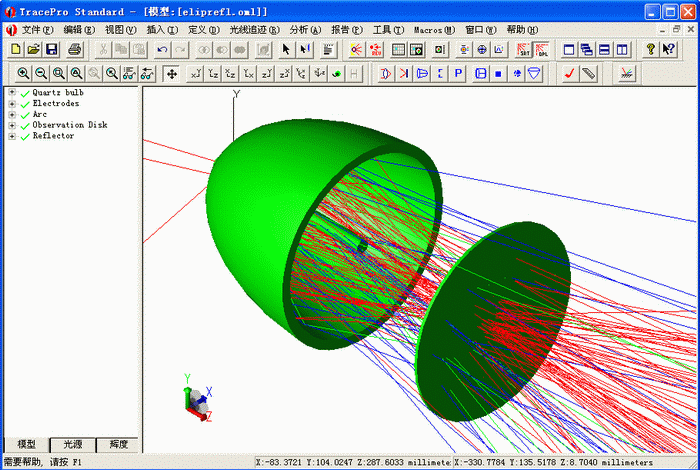The image size is (700, 470).
Task: Select Observation Disk label in tree
Action: pos(70,125)
